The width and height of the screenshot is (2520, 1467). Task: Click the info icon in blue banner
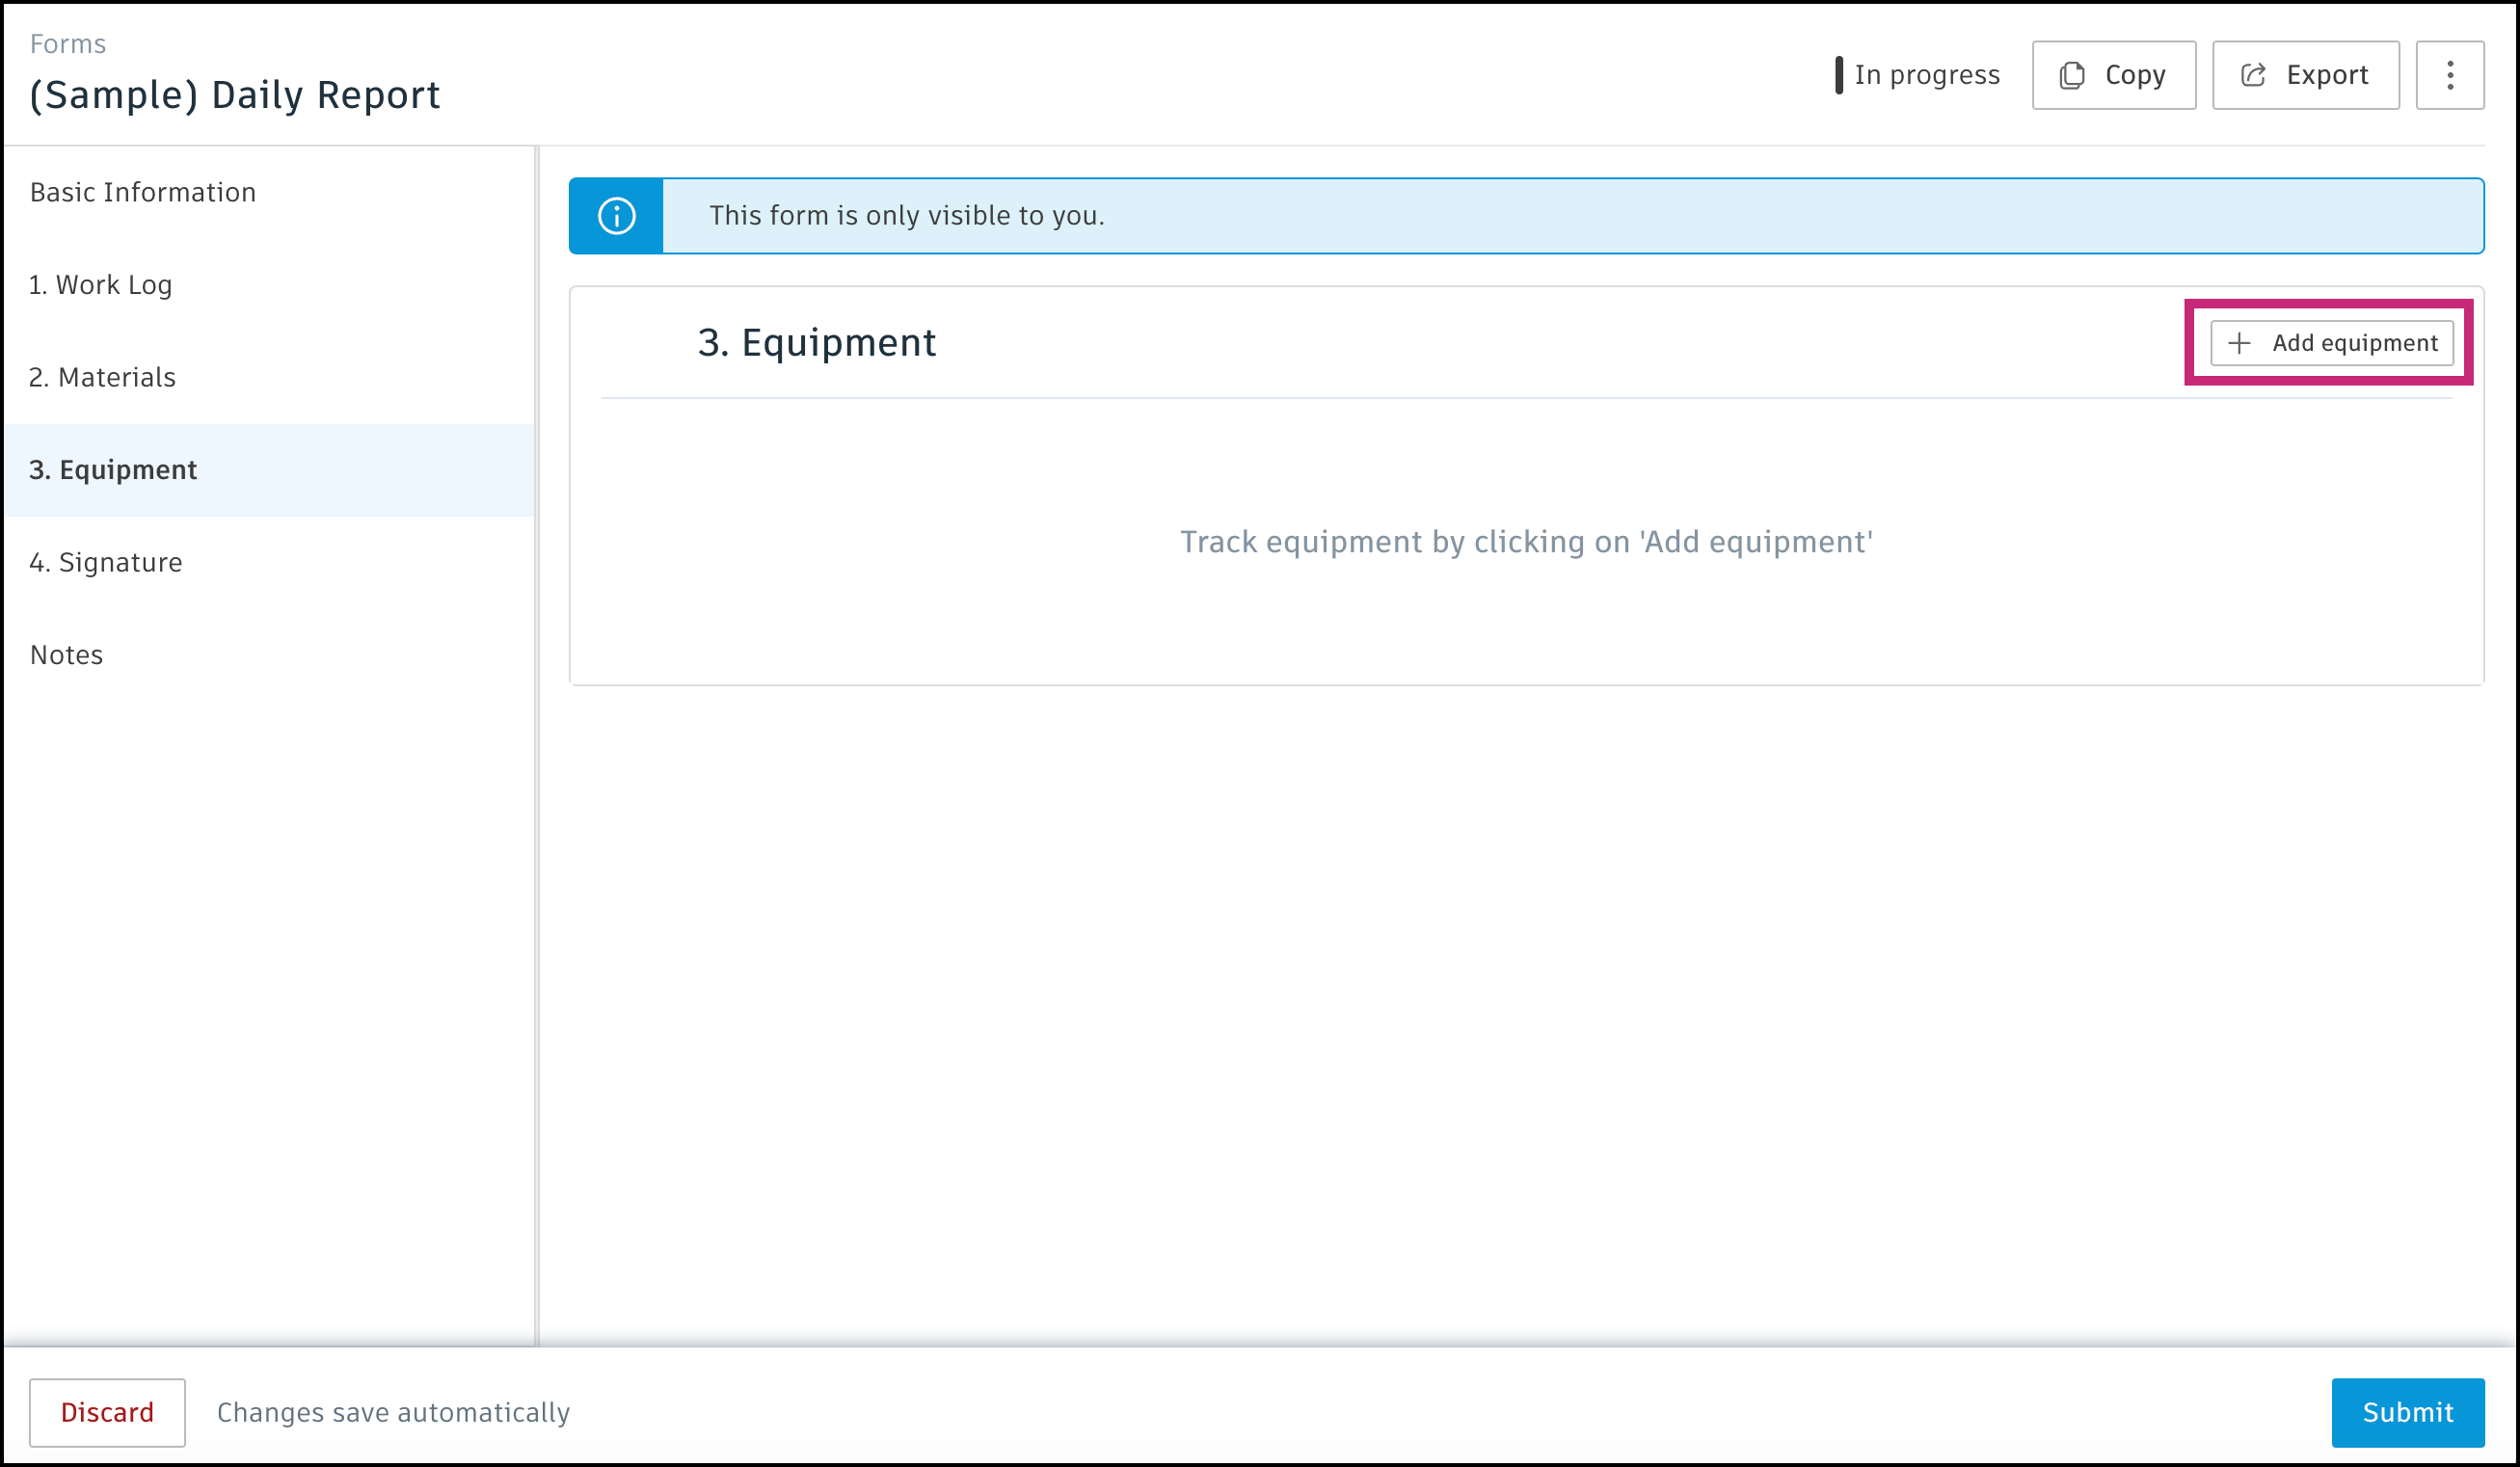616,216
